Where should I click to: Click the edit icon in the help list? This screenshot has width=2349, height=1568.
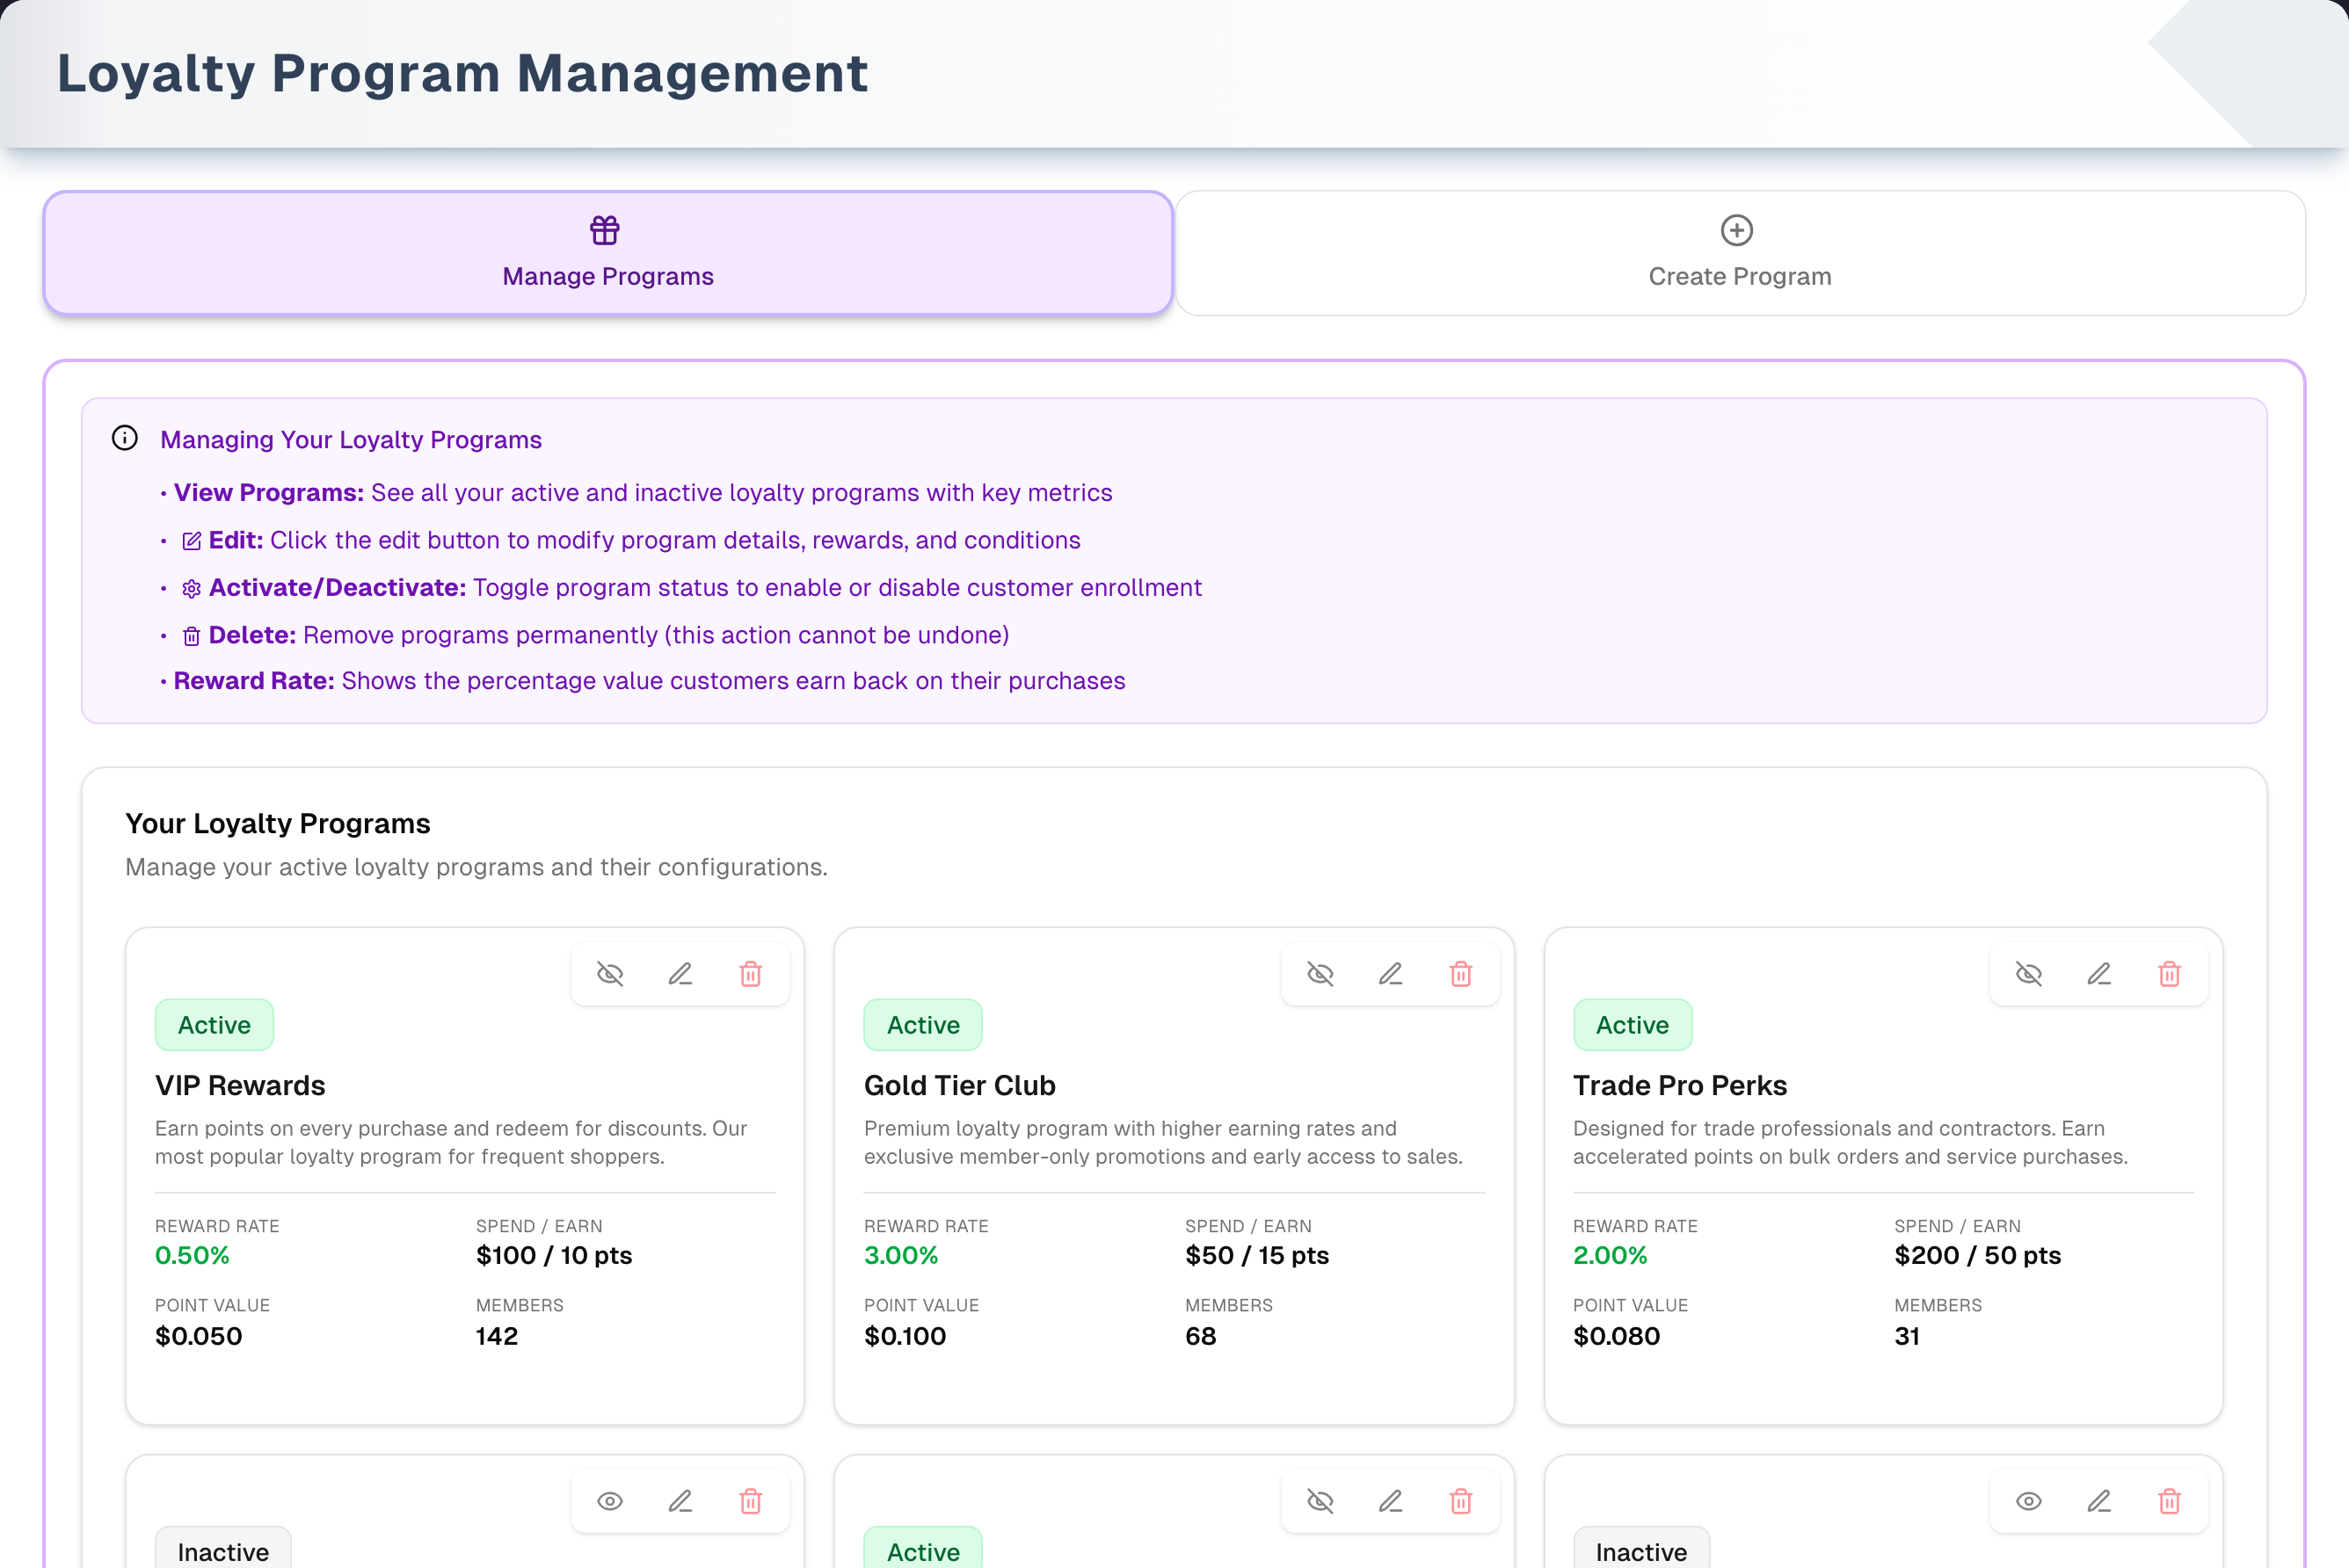(x=192, y=541)
